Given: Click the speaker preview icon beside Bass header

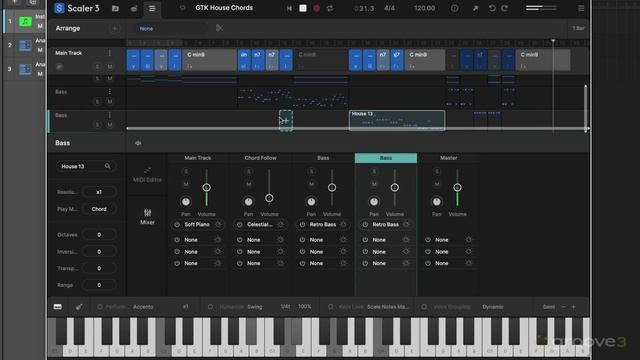Looking at the screenshot, I should tap(138, 143).
